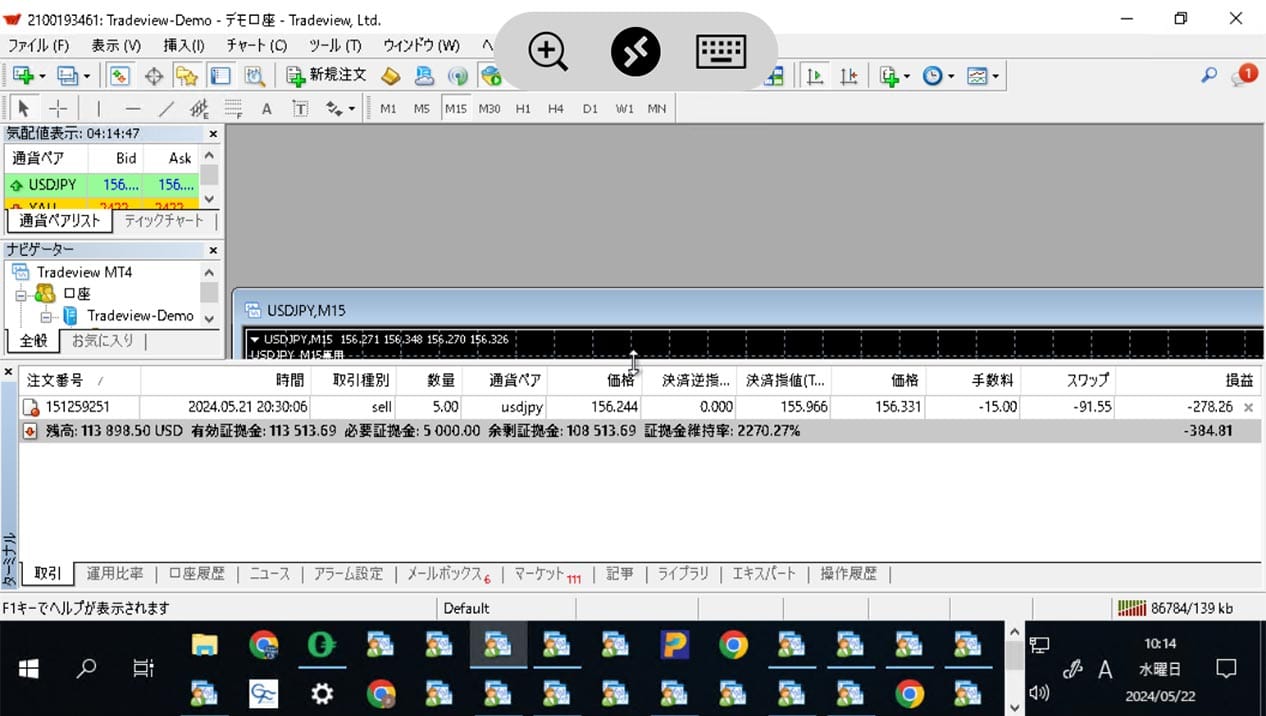This screenshot has width=1266, height=716.
Task: Expand the new chart dropdown arrow
Action: tap(41, 76)
